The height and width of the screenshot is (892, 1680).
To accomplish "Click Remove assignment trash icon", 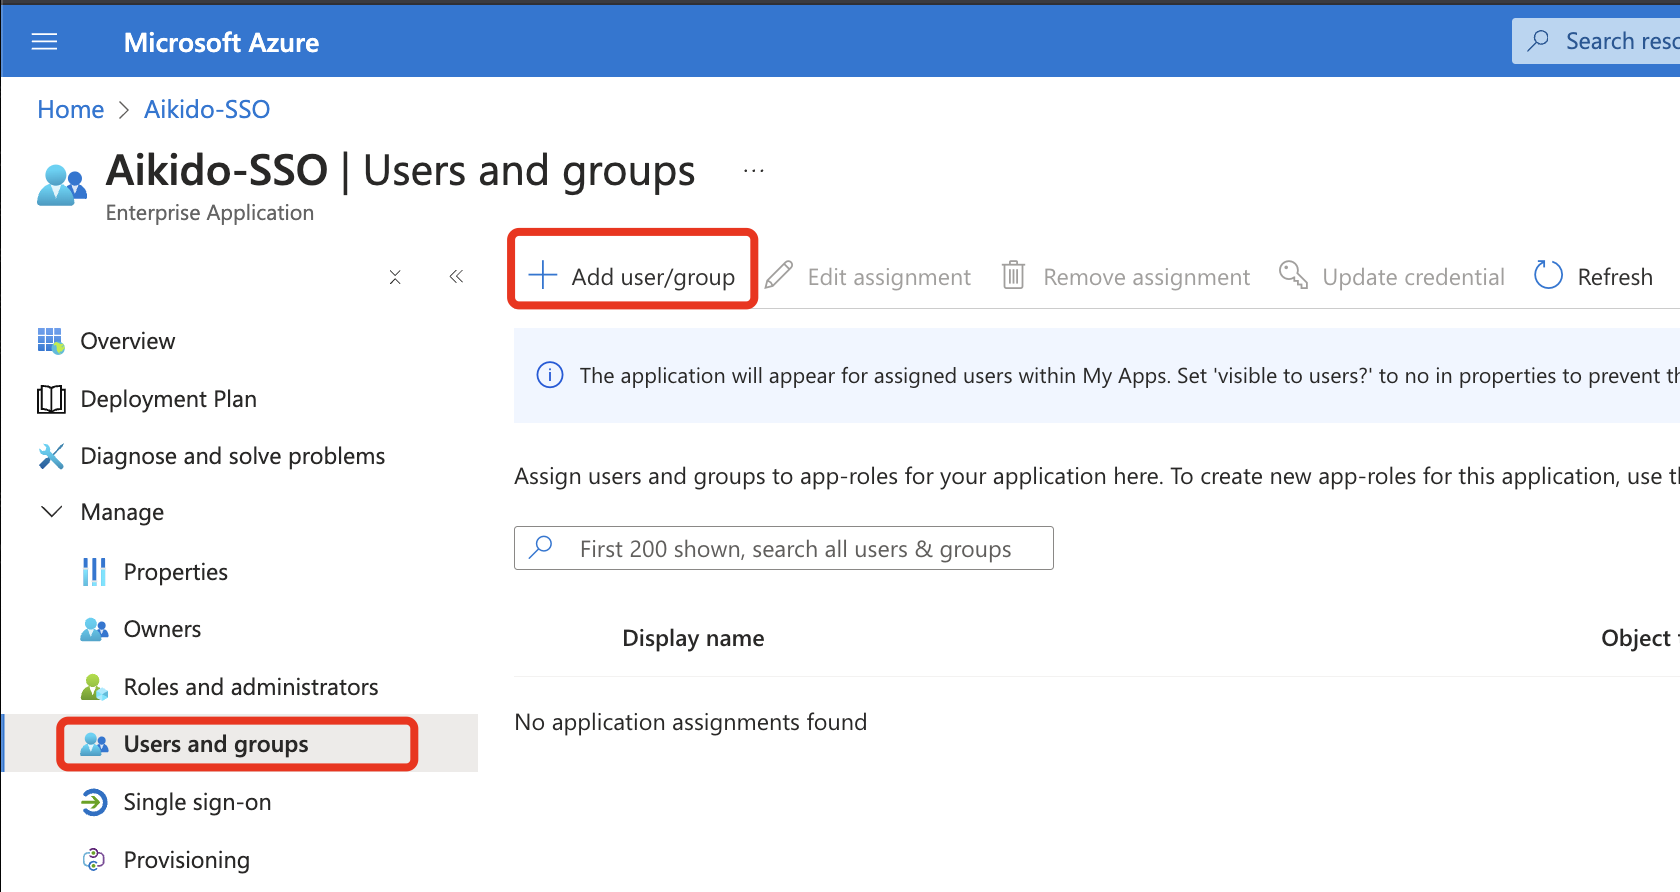I will coord(1013,275).
